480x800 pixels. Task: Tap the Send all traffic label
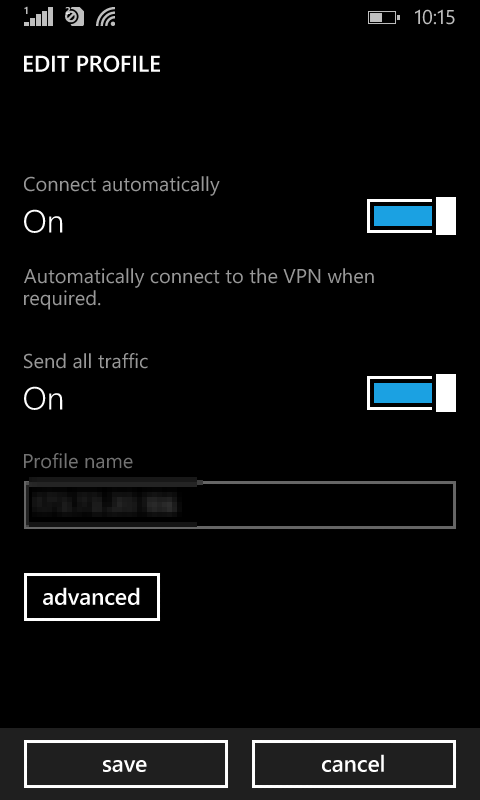tap(86, 361)
